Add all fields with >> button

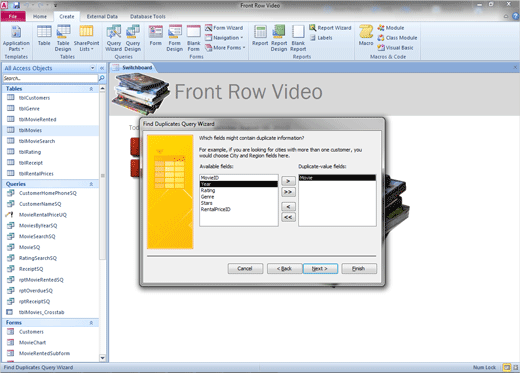288,192
